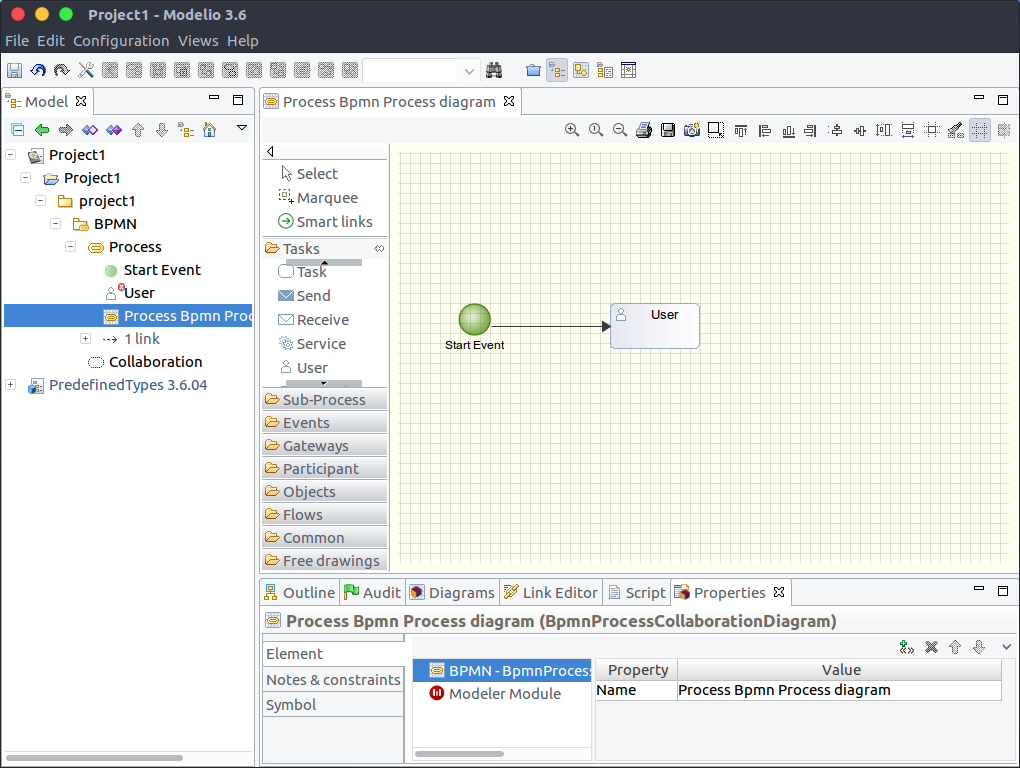Click the camera snapshot icon in diagram toolbar
The height and width of the screenshot is (768, 1020).
click(692, 130)
